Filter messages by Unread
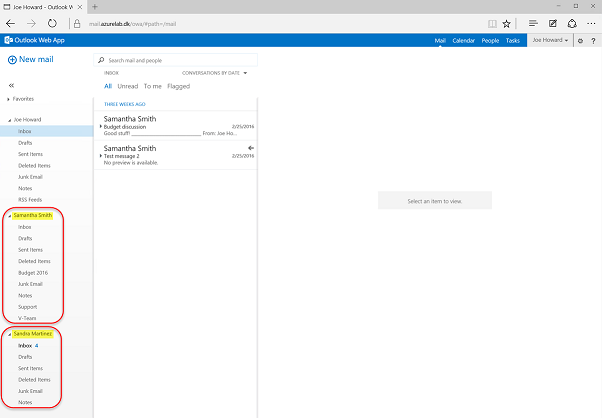The image size is (602, 418). click(x=127, y=86)
